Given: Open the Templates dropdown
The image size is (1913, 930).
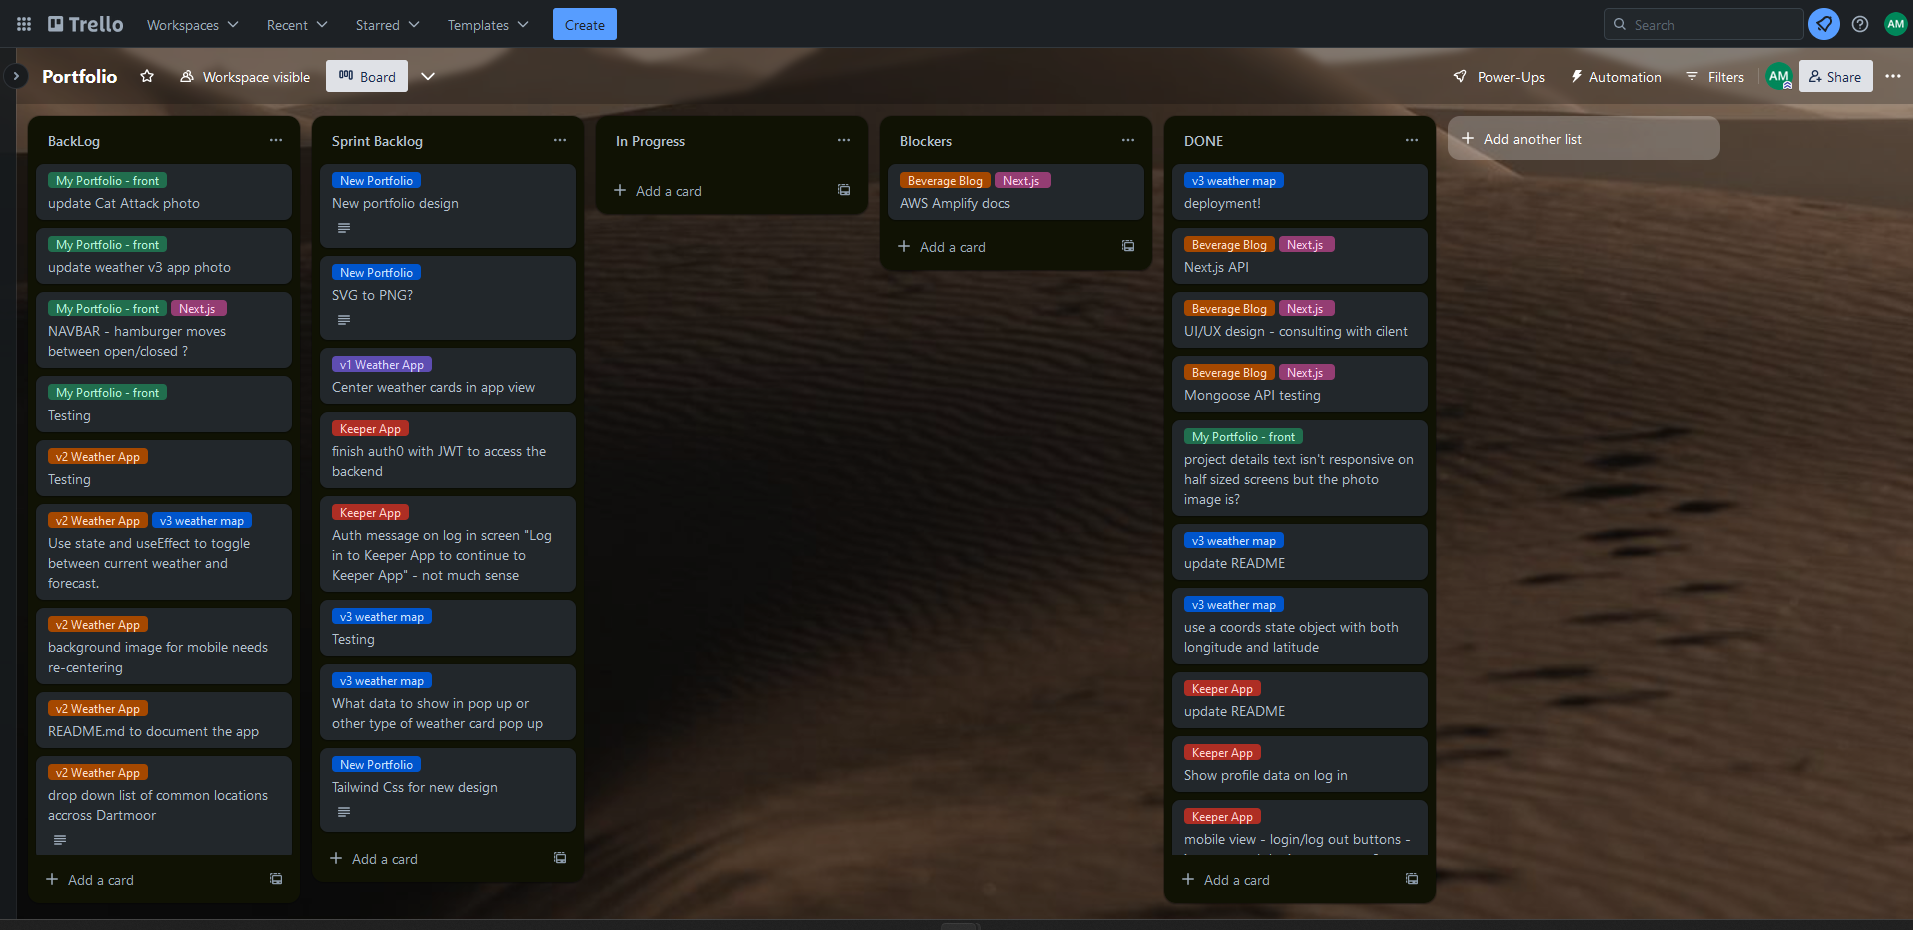Looking at the screenshot, I should (x=487, y=24).
